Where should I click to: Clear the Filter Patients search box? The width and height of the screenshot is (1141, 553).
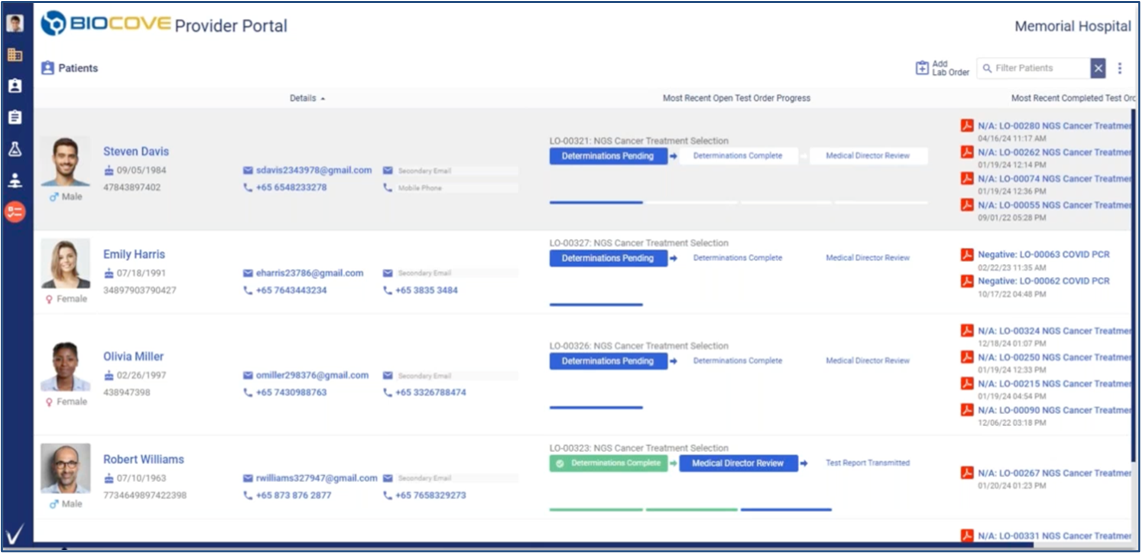coord(1098,68)
